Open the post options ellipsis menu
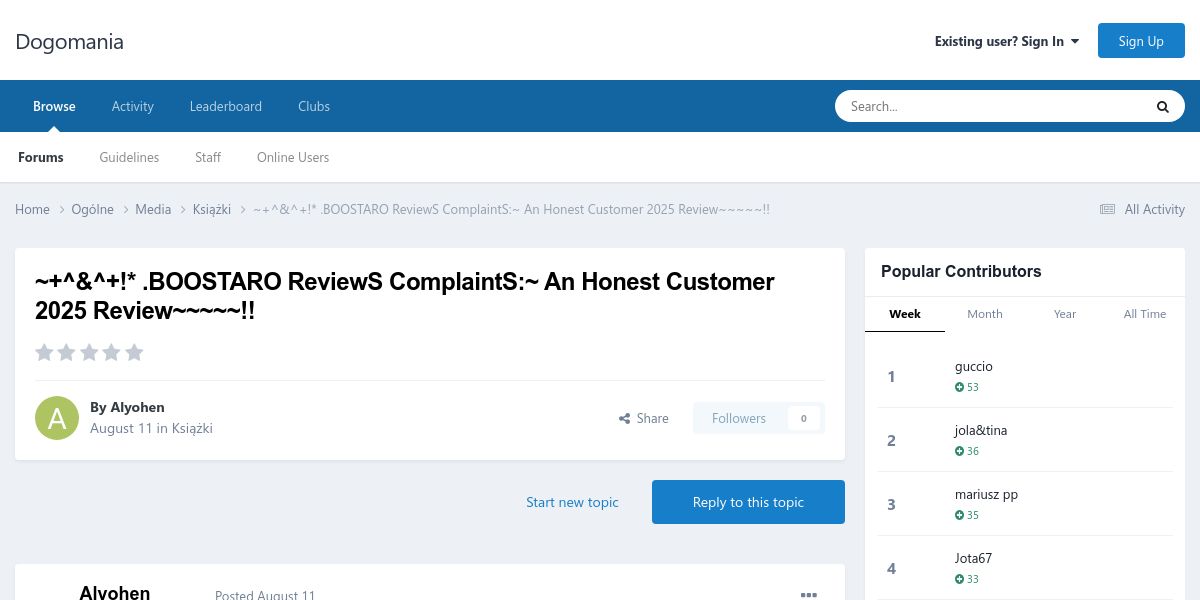This screenshot has height=600, width=1200. click(x=808, y=595)
